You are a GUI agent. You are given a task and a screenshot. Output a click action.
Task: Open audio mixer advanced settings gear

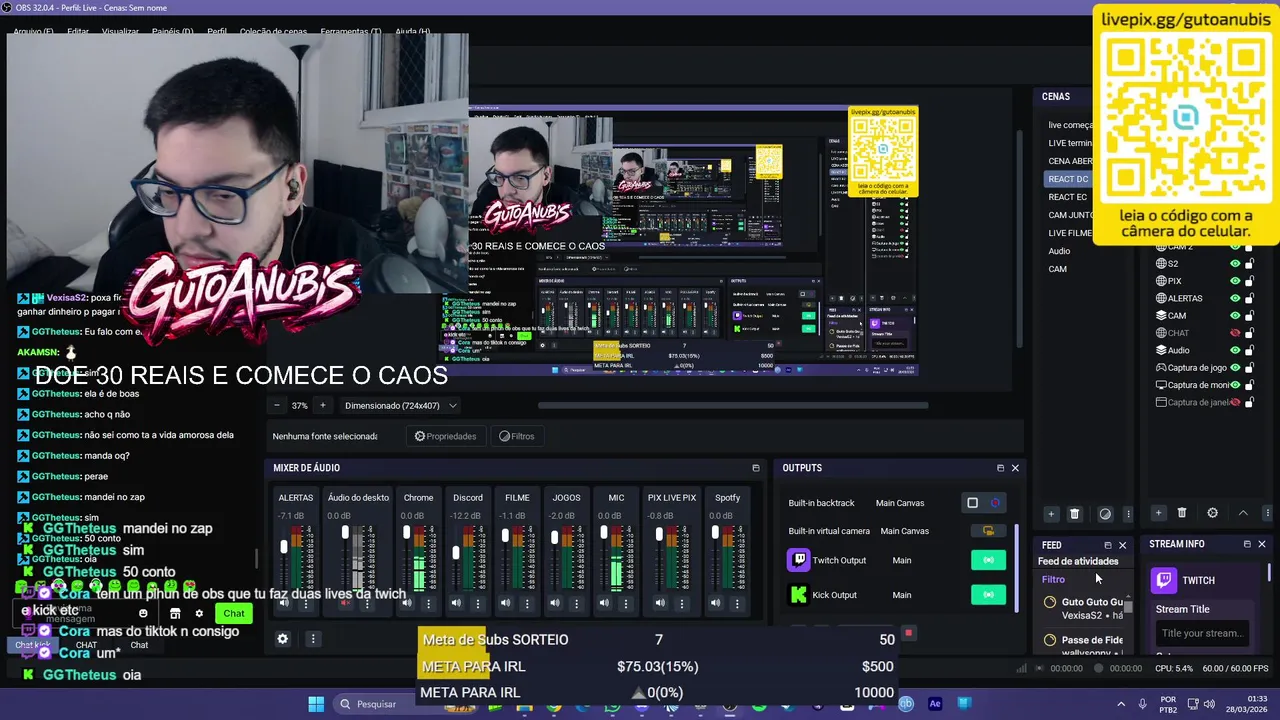coord(283,639)
